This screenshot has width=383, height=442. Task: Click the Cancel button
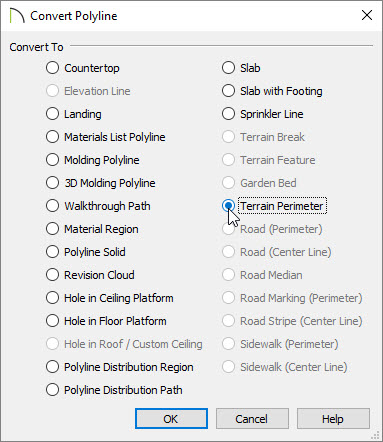[252, 419]
